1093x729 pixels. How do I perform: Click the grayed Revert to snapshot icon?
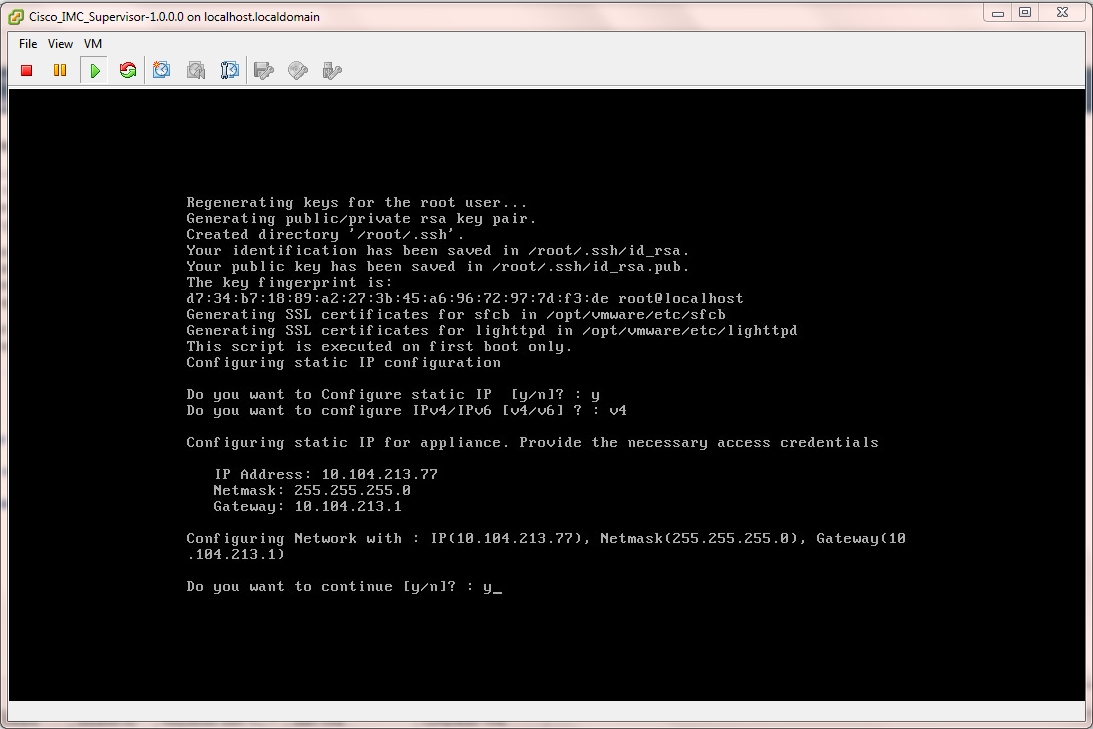196,70
